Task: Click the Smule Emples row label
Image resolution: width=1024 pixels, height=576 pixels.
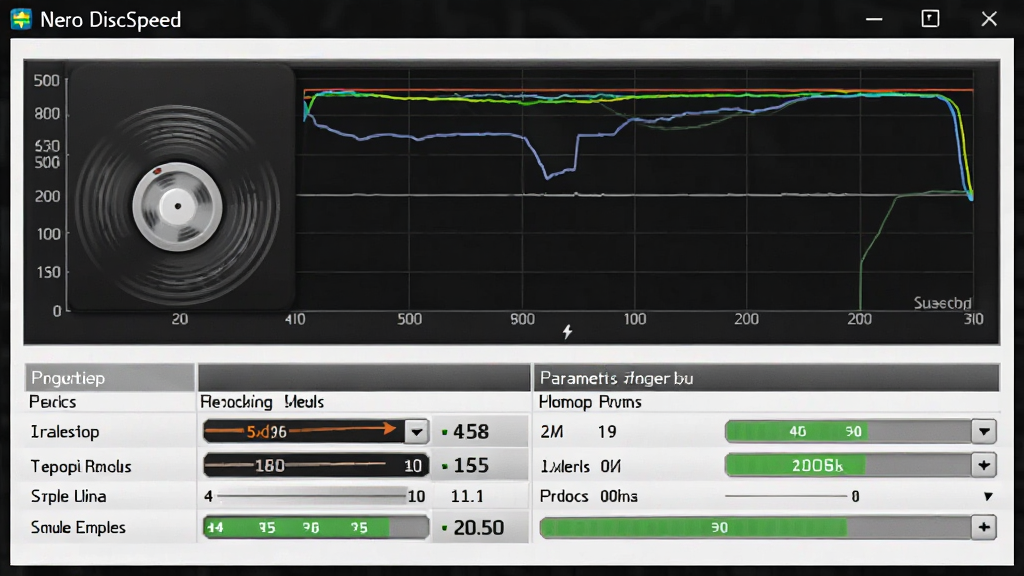Action: (x=78, y=528)
